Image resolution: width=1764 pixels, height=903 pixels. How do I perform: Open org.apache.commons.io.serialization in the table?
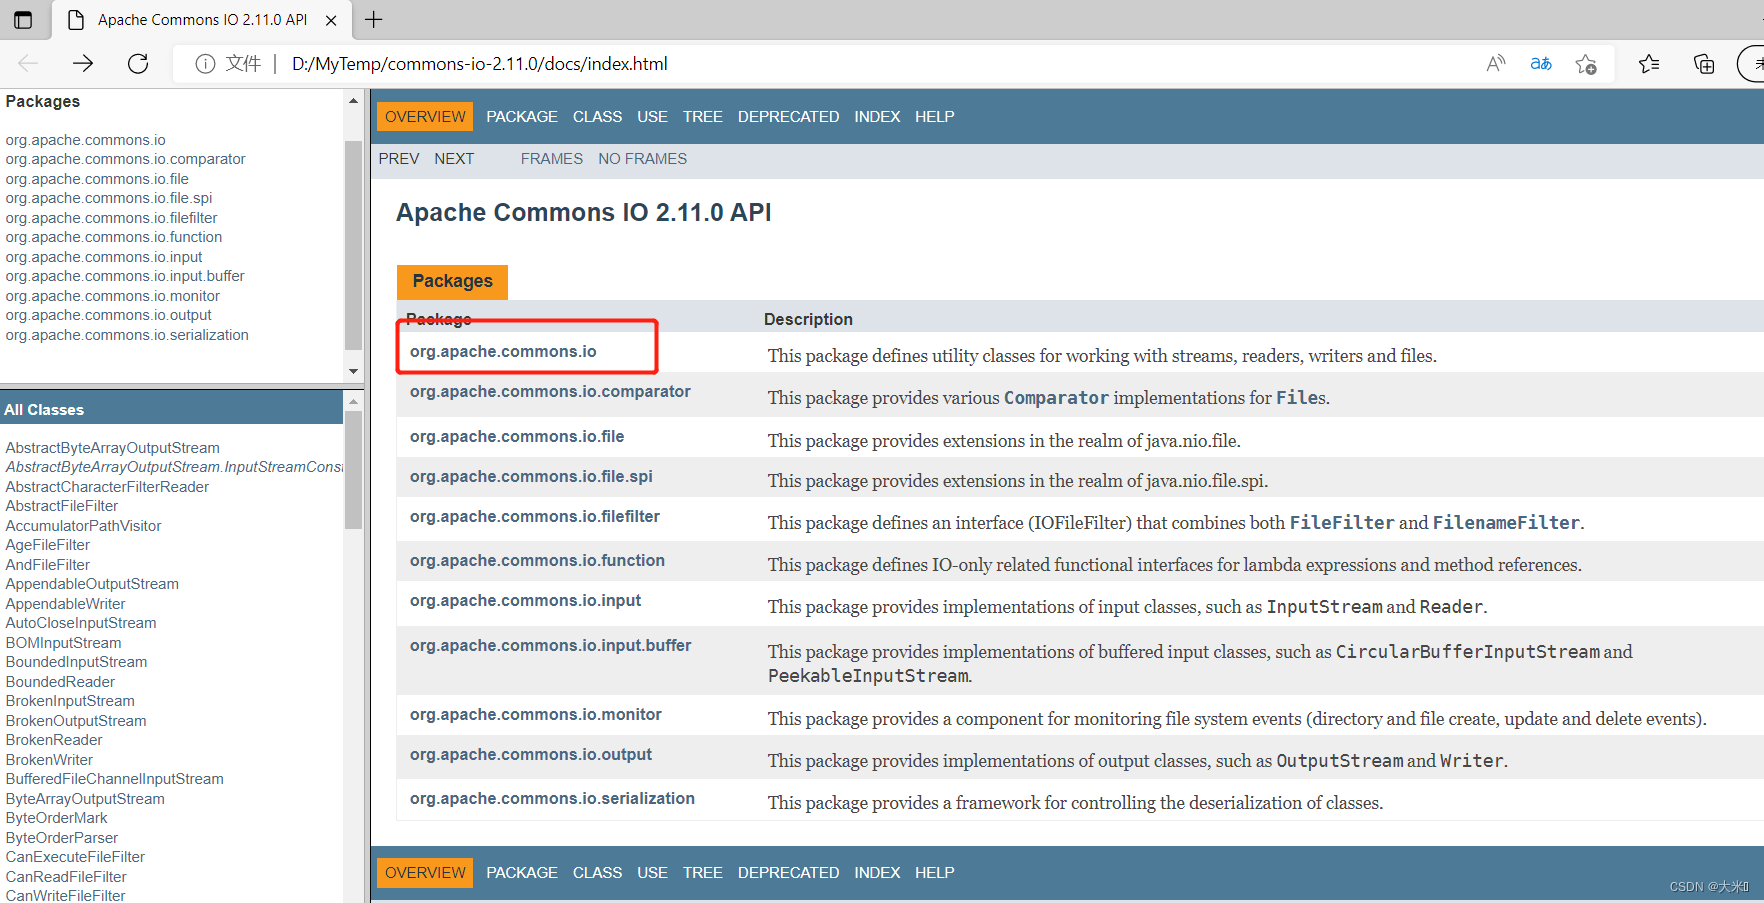[552, 799]
